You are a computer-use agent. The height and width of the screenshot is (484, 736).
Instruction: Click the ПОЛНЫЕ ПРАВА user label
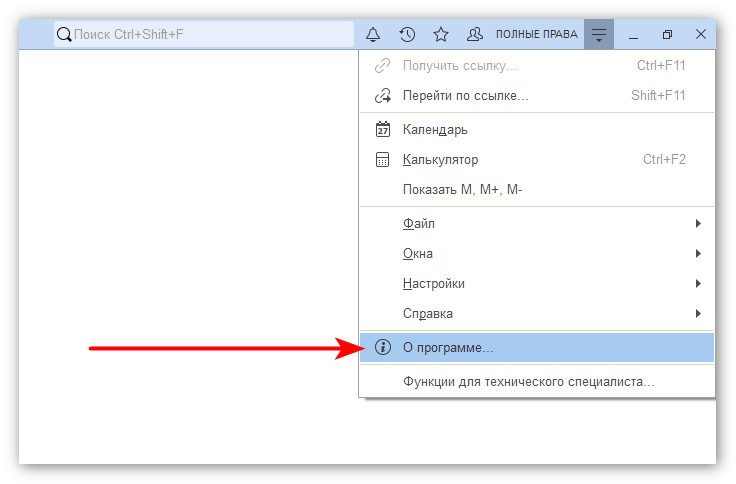[x=536, y=34]
